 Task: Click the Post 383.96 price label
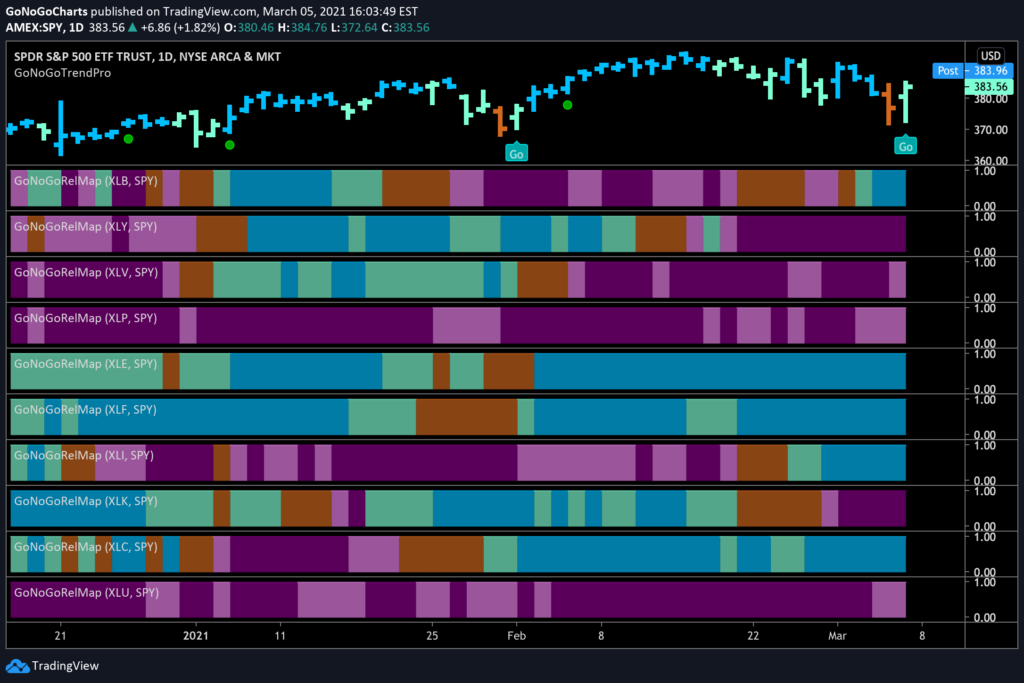[972, 71]
